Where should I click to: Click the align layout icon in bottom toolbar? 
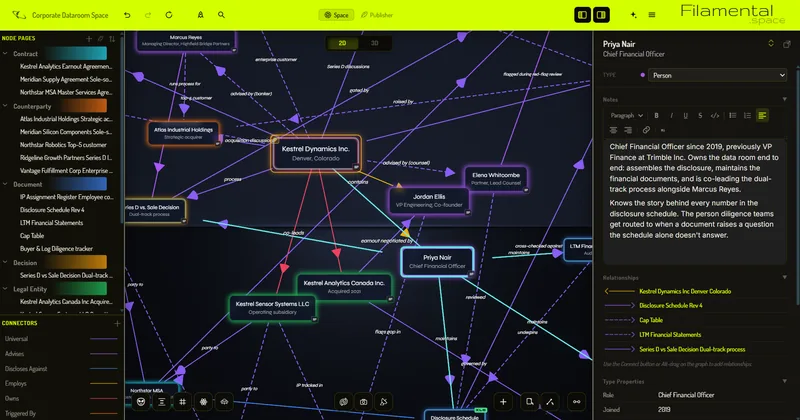point(162,402)
